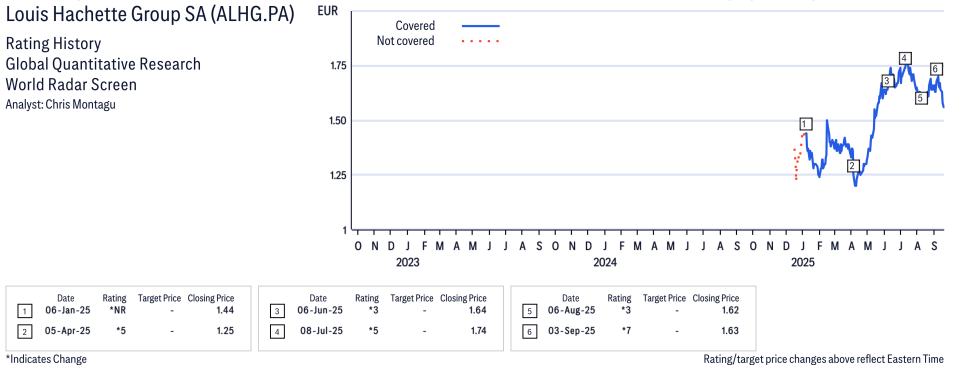Select chart marker 3 on the price line
This screenshot has height=365, width=955.
pyautogui.click(x=887, y=81)
